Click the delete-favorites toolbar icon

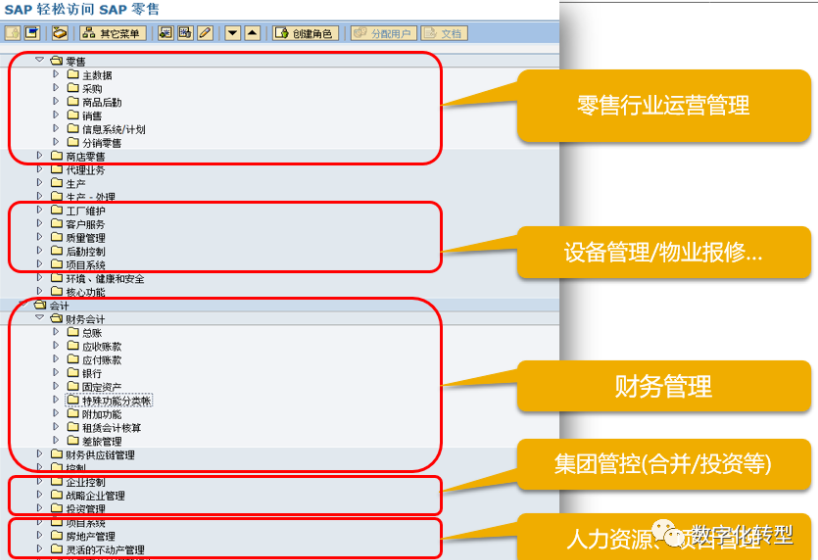point(185,33)
